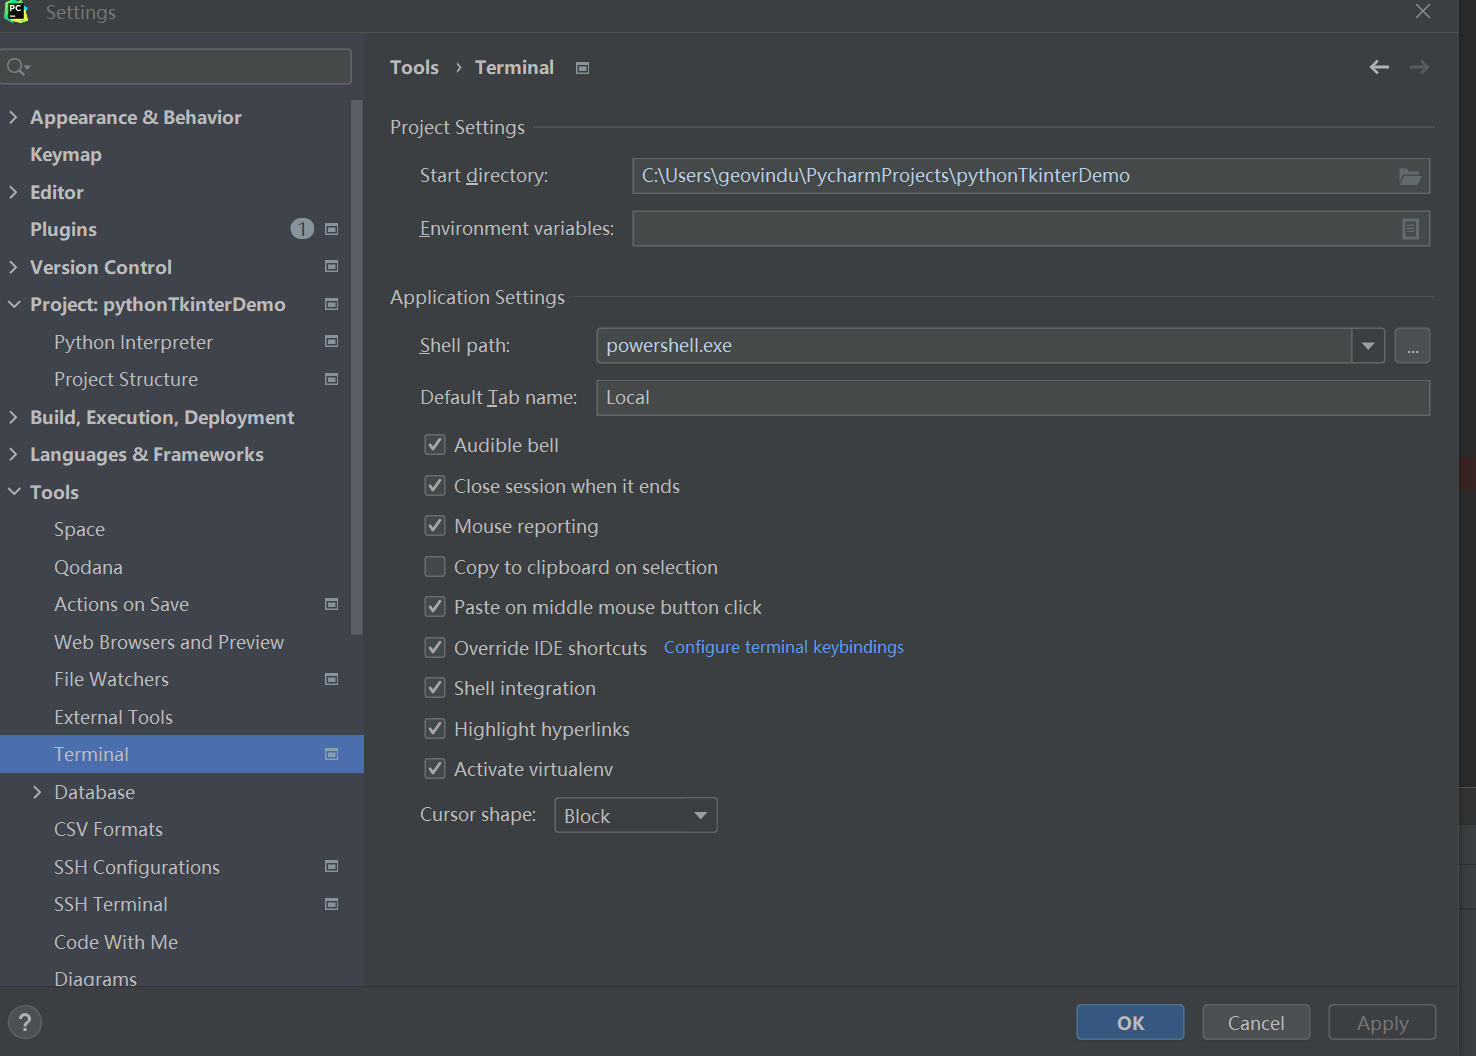The width and height of the screenshot is (1476, 1056).
Task: Uncheck Activate virtualenv option
Action: pyautogui.click(x=435, y=769)
